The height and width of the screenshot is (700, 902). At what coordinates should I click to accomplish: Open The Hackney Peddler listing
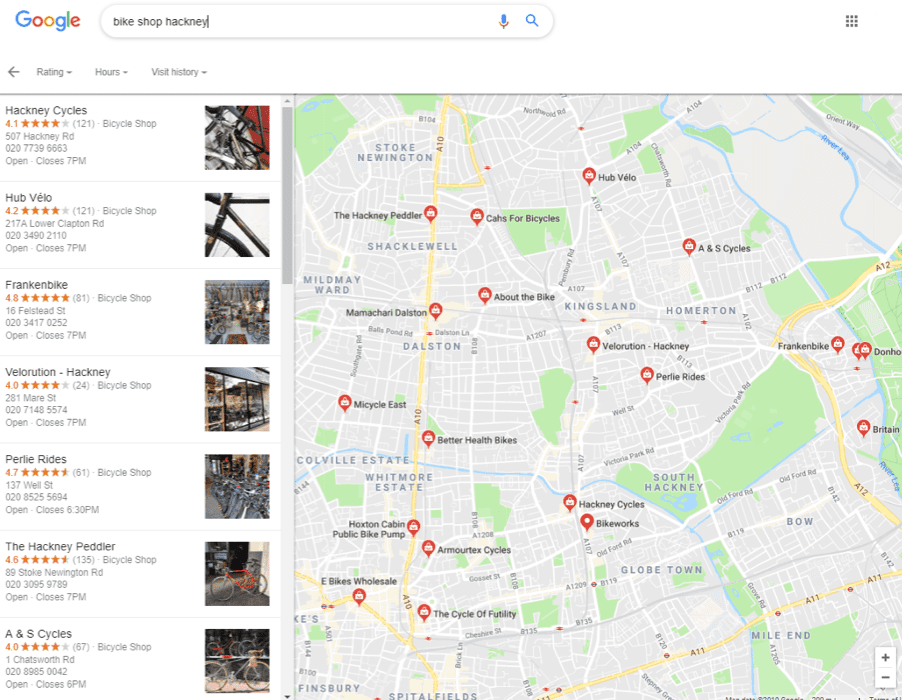(140, 574)
